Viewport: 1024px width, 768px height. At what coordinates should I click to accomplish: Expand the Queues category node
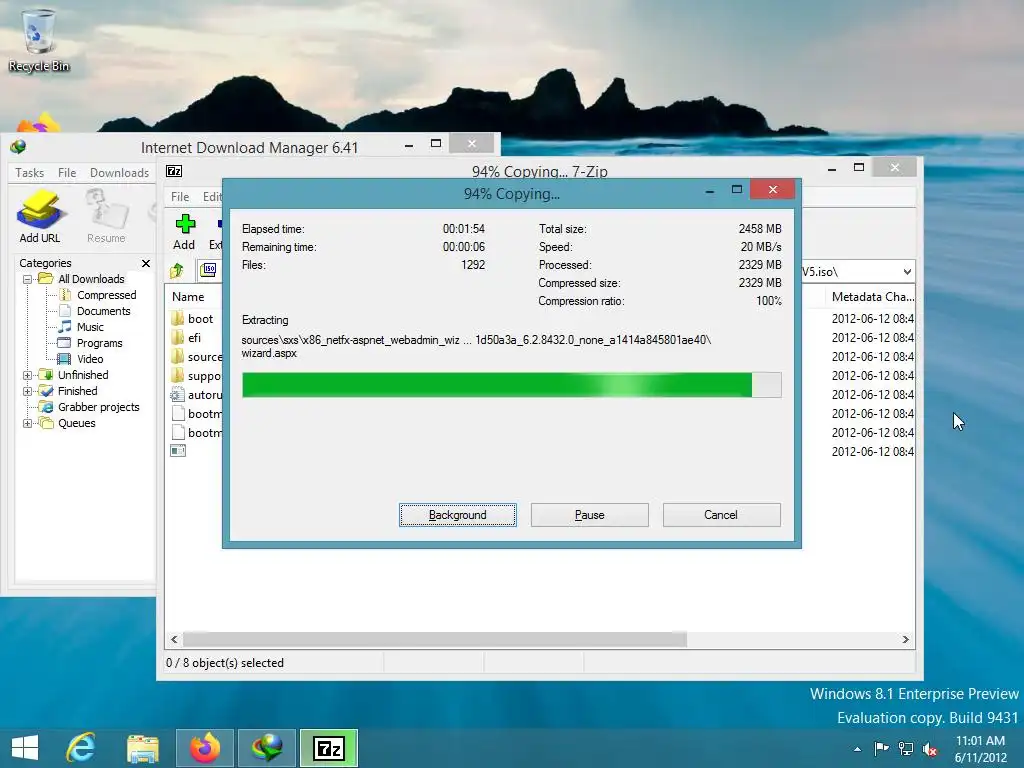[x=27, y=423]
